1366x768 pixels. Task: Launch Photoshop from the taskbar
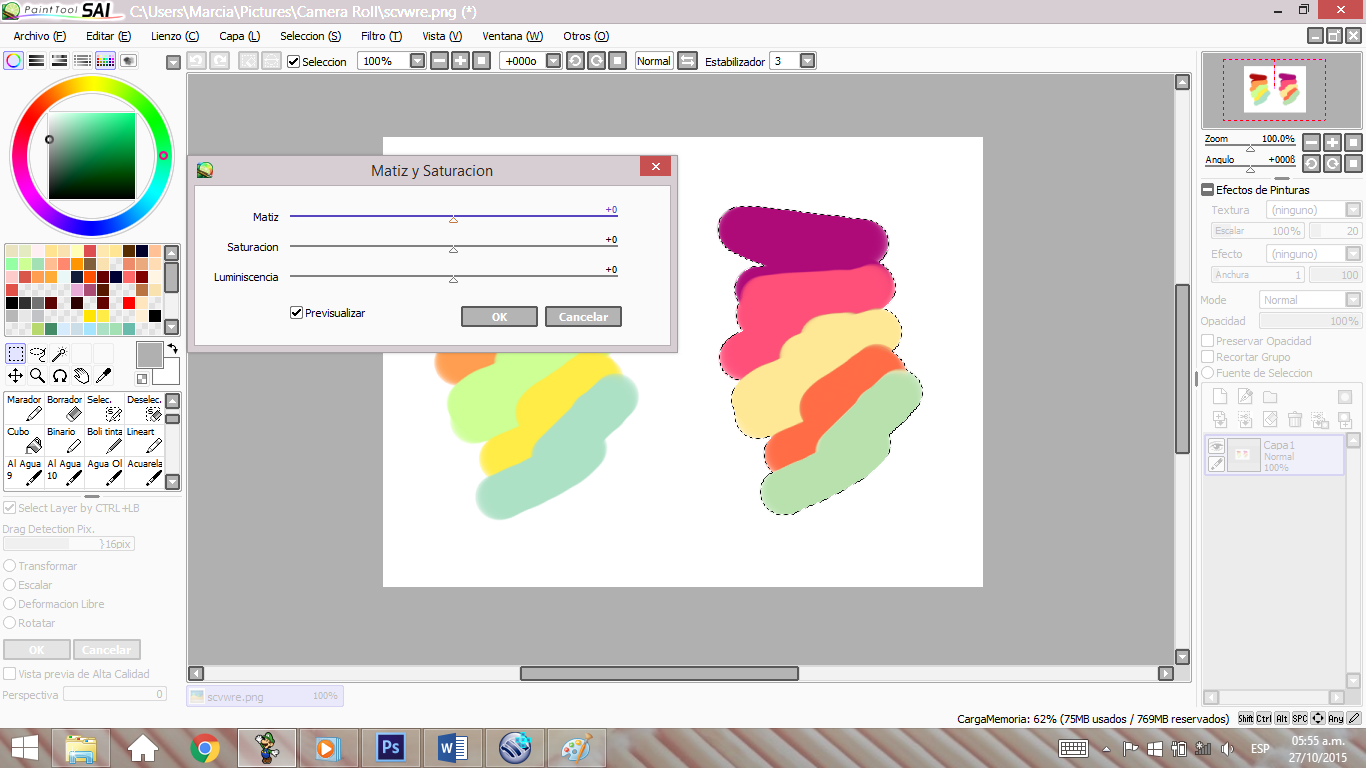[x=391, y=747]
